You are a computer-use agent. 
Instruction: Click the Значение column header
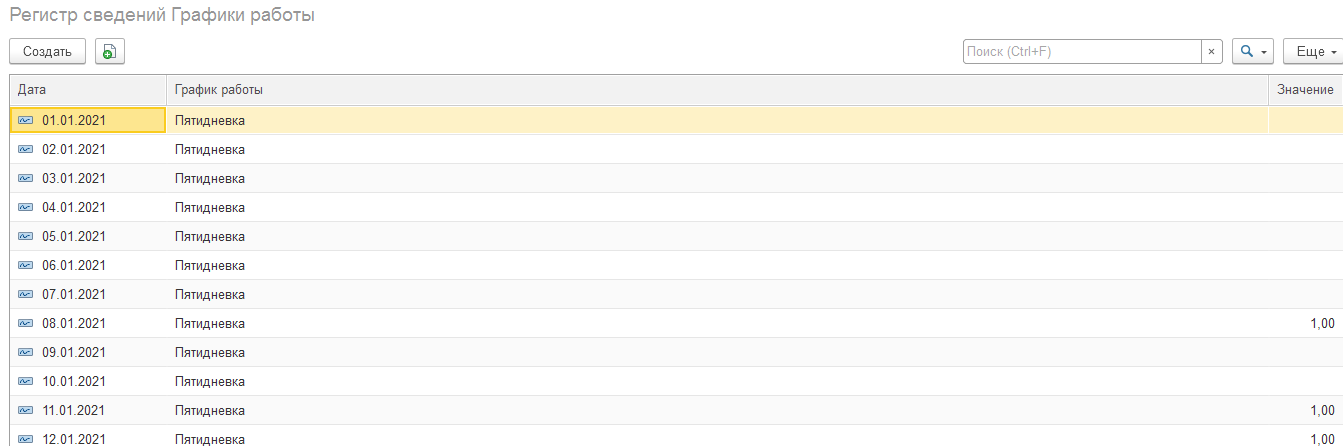(1305, 90)
